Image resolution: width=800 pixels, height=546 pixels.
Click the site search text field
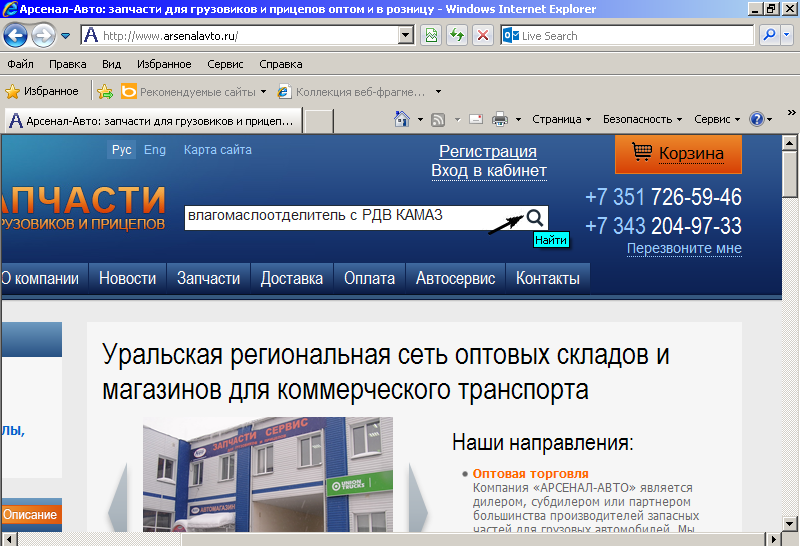353,217
